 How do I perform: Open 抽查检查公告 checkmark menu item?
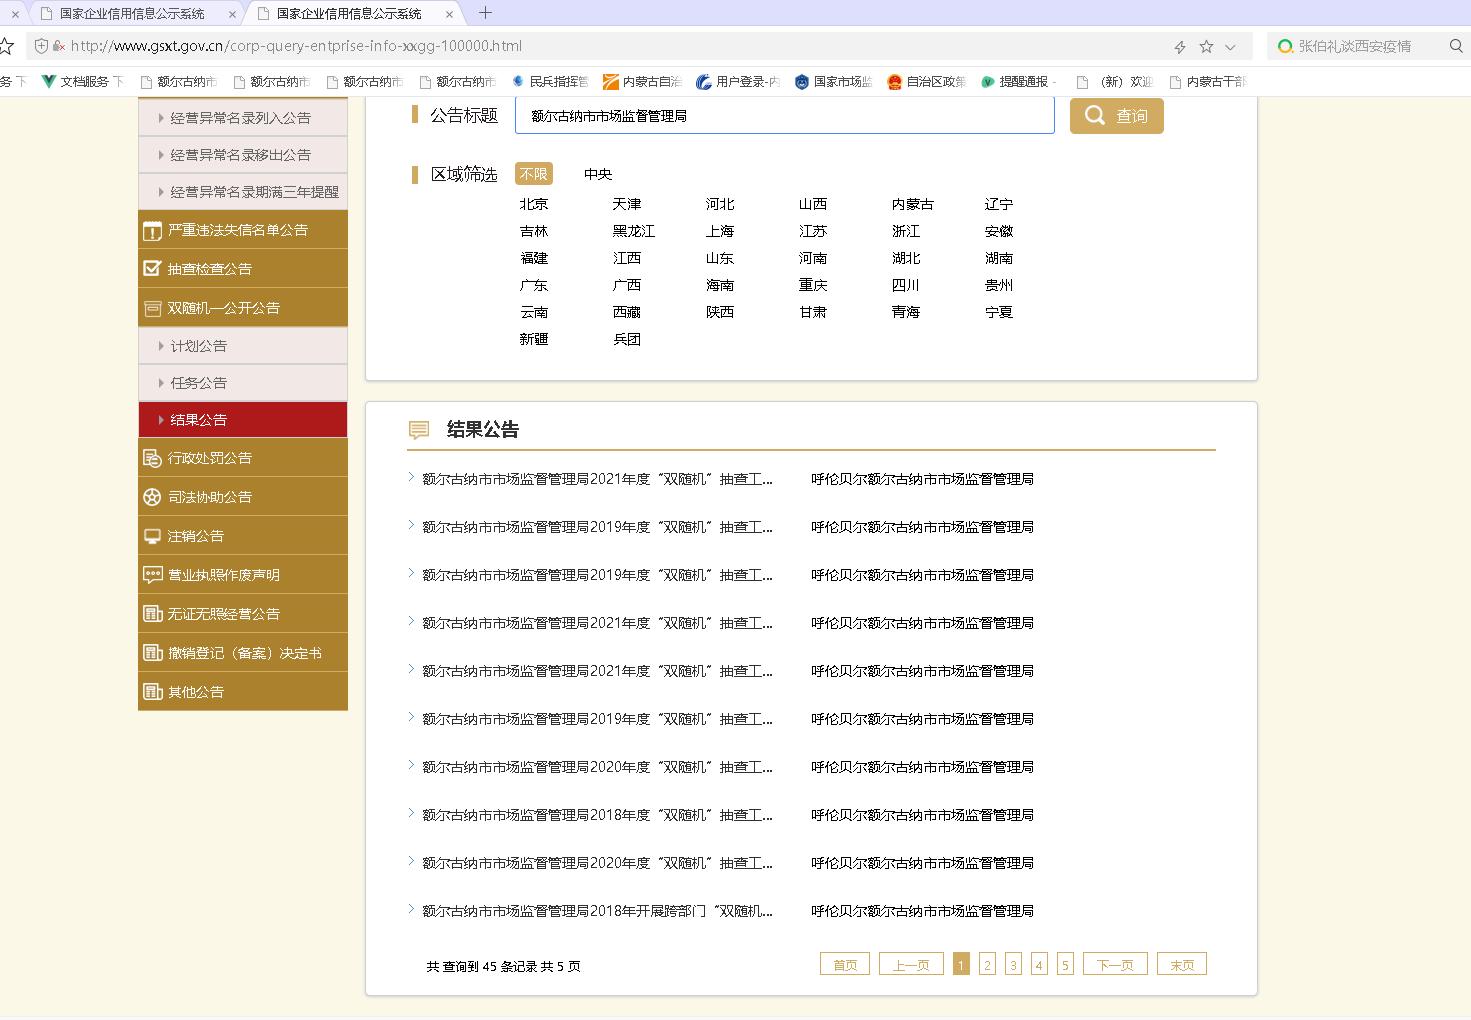243,269
